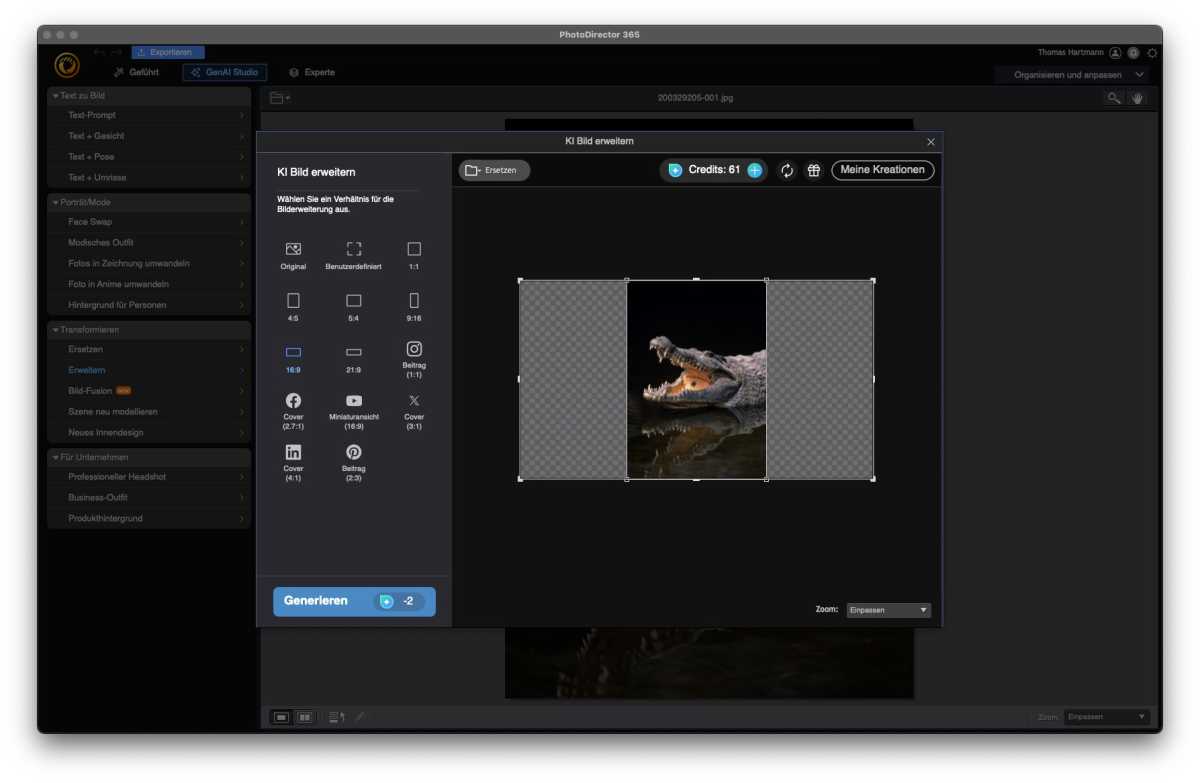
Task: Open Foto in Anime umwandeln
Action: pyautogui.click(x=149, y=284)
